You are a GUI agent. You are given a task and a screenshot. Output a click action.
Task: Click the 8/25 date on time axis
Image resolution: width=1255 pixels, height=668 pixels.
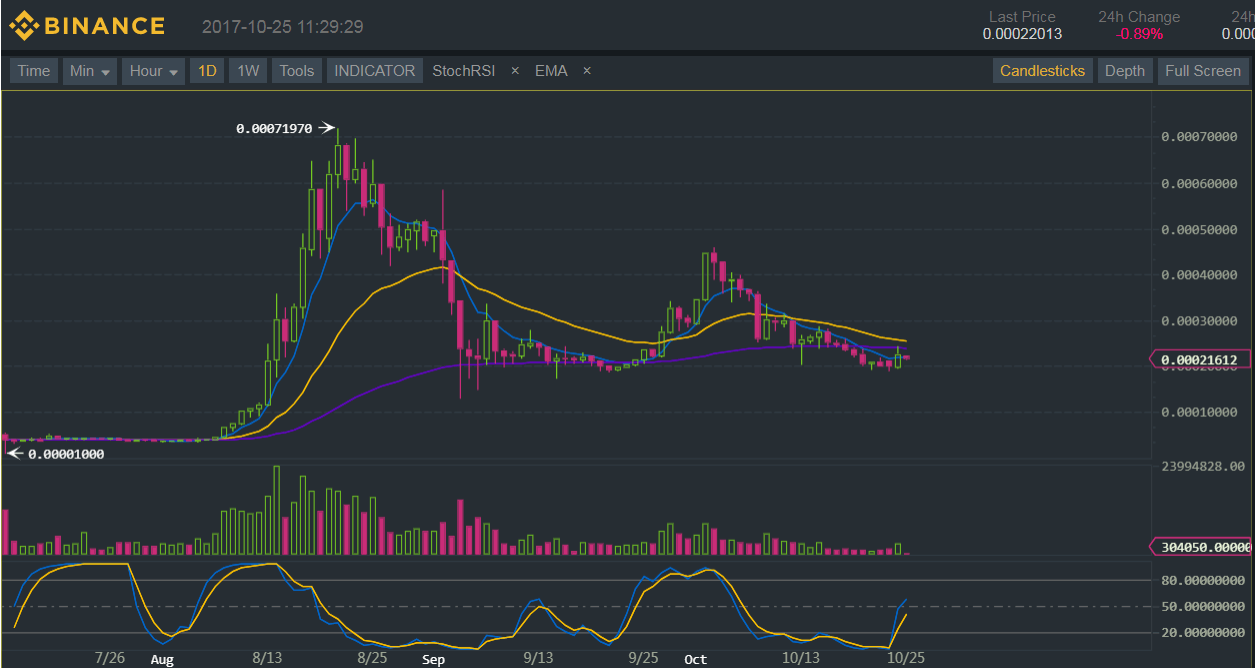click(x=373, y=658)
